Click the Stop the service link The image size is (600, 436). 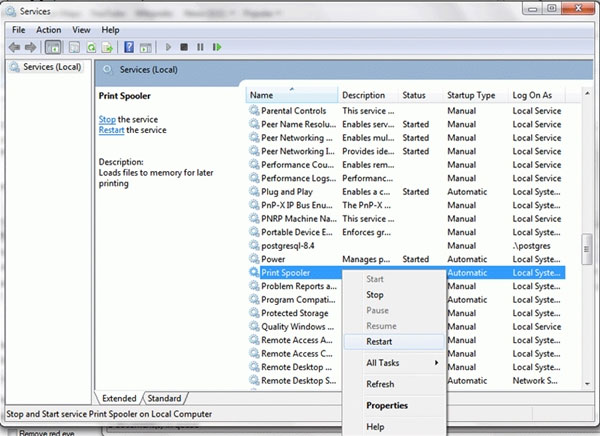pos(107,119)
